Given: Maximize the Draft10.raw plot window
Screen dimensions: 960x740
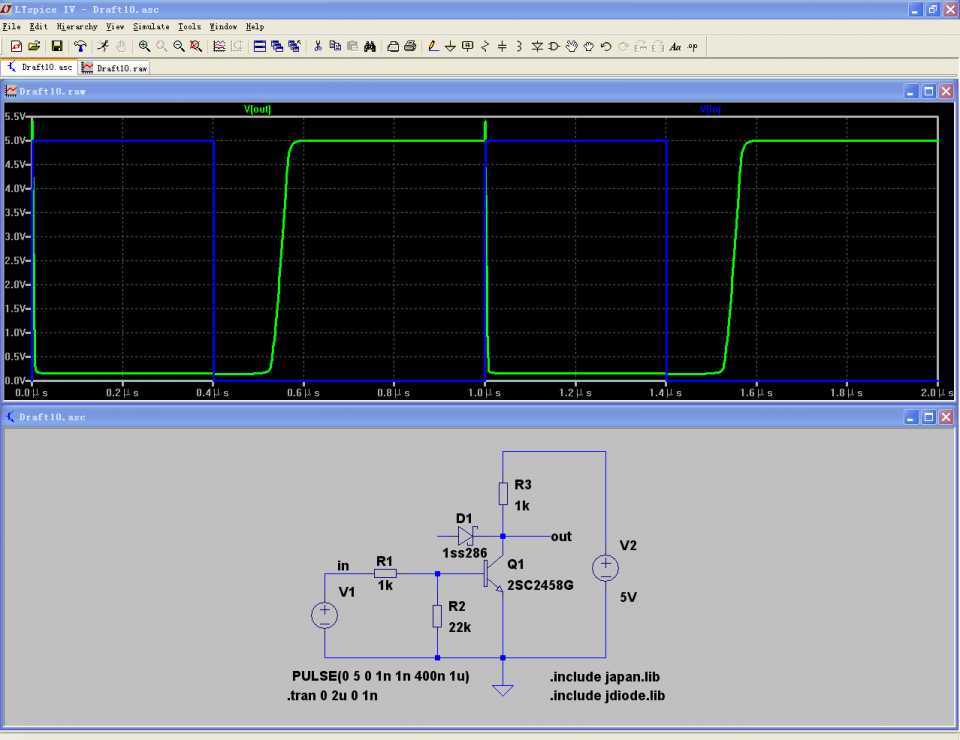Looking at the screenshot, I should pyautogui.click(x=928, y=91).
